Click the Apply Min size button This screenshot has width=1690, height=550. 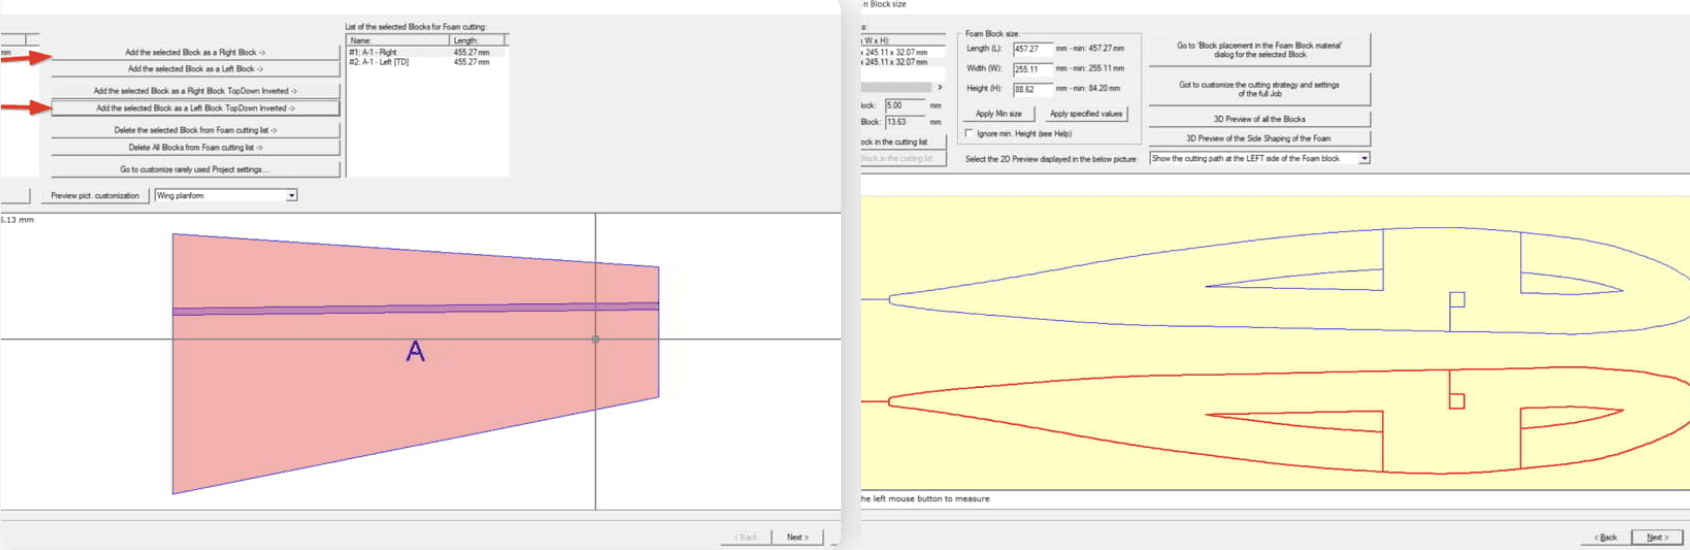point(998,114)
